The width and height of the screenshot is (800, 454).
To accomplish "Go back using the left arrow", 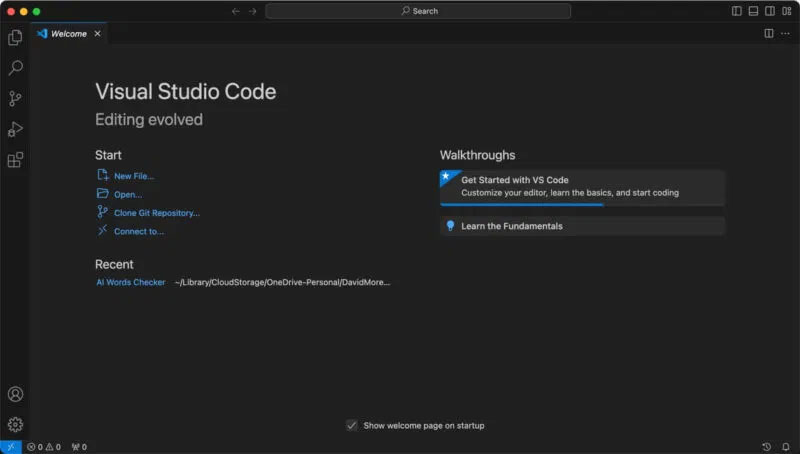I will (236, 11).
